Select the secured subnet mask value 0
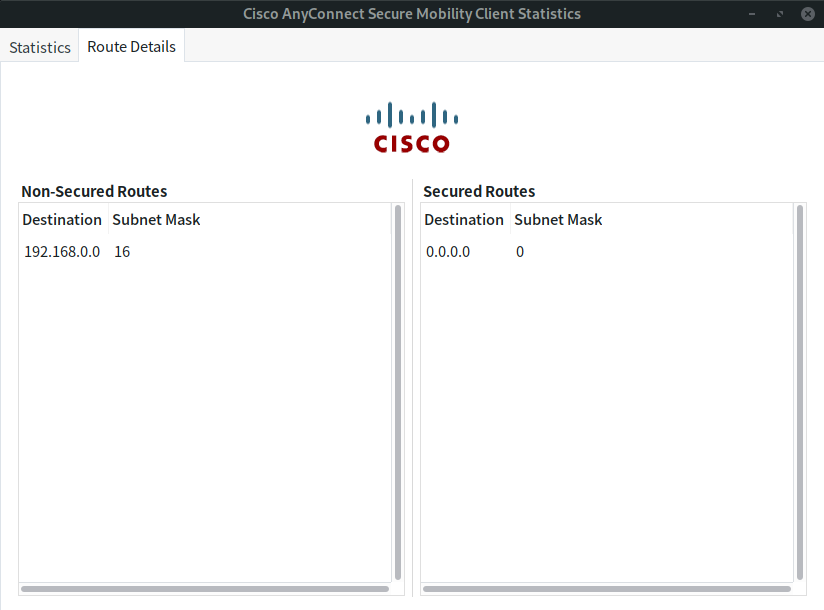This screenshot has height=610, width=824. click(520, 252)
